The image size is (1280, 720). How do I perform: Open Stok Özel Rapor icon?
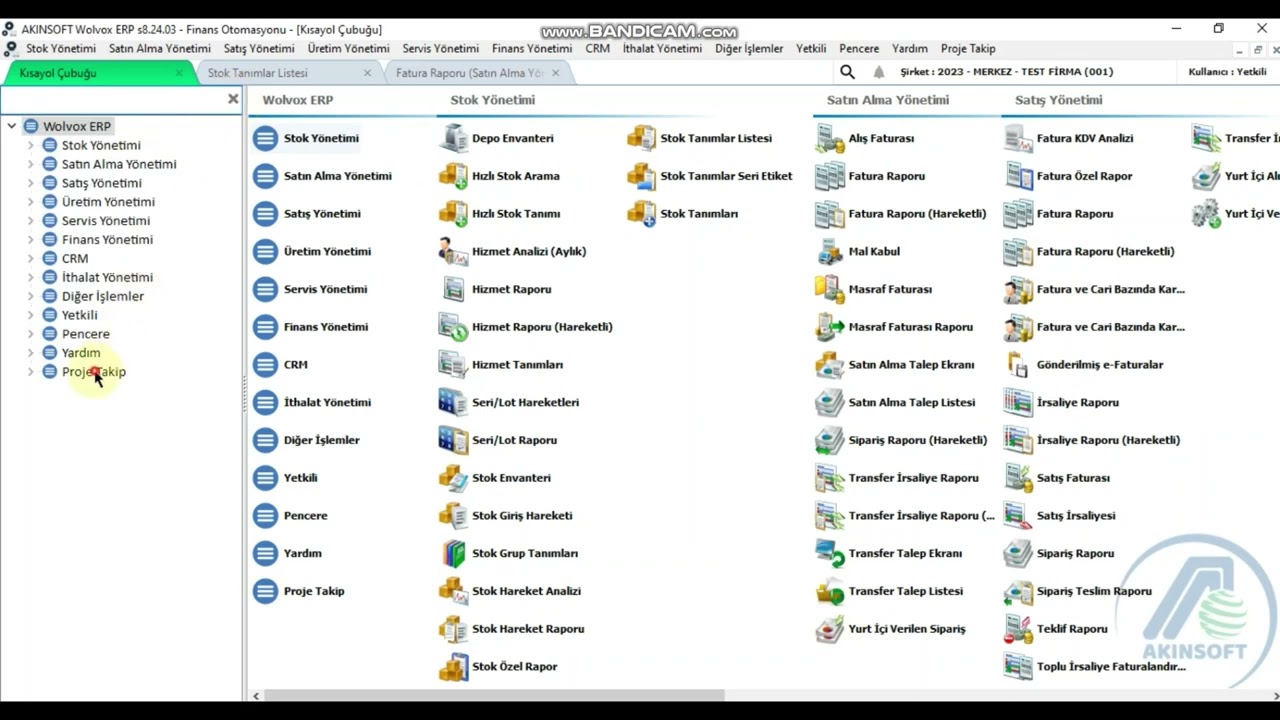point(454,666)
